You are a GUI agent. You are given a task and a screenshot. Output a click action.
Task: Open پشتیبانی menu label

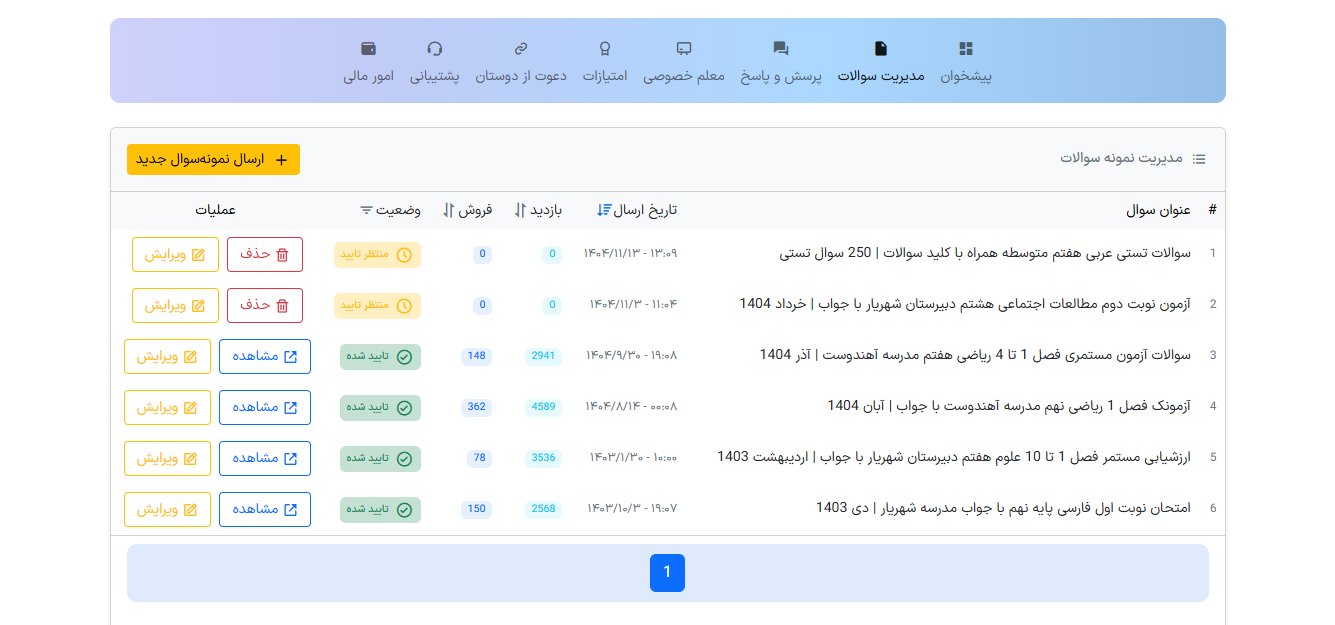pos(434,76)
